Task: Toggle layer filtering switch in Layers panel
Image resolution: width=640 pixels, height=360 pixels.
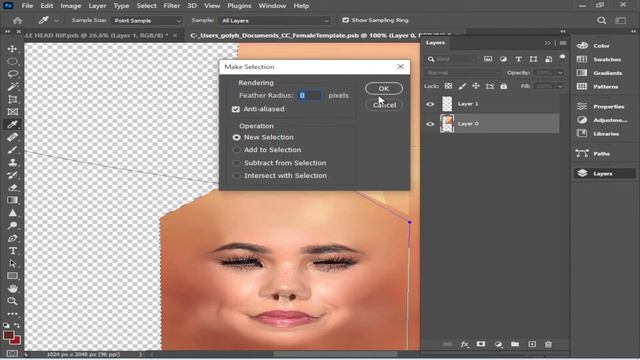Action: [x=562, y=58]
